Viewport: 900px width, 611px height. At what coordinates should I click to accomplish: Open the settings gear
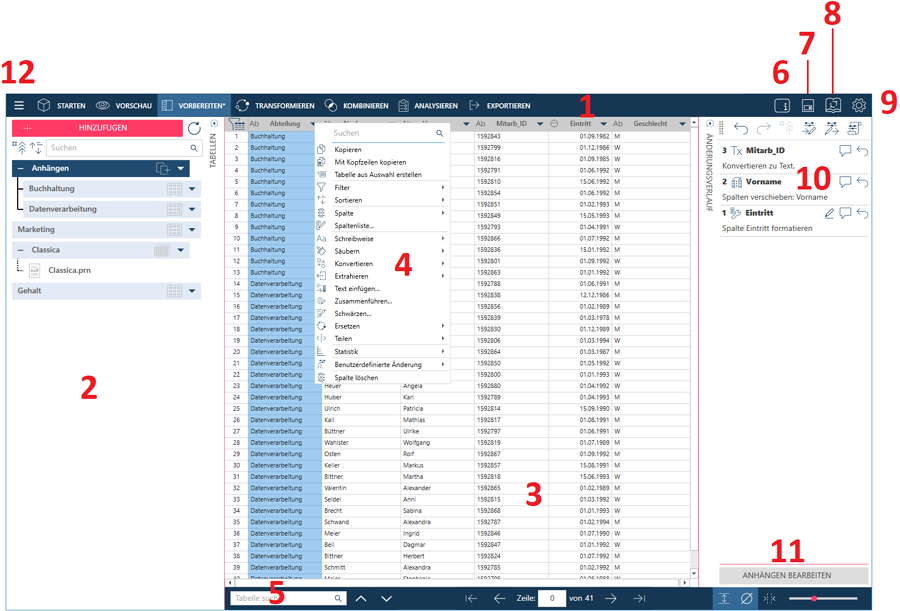(859, 105)
